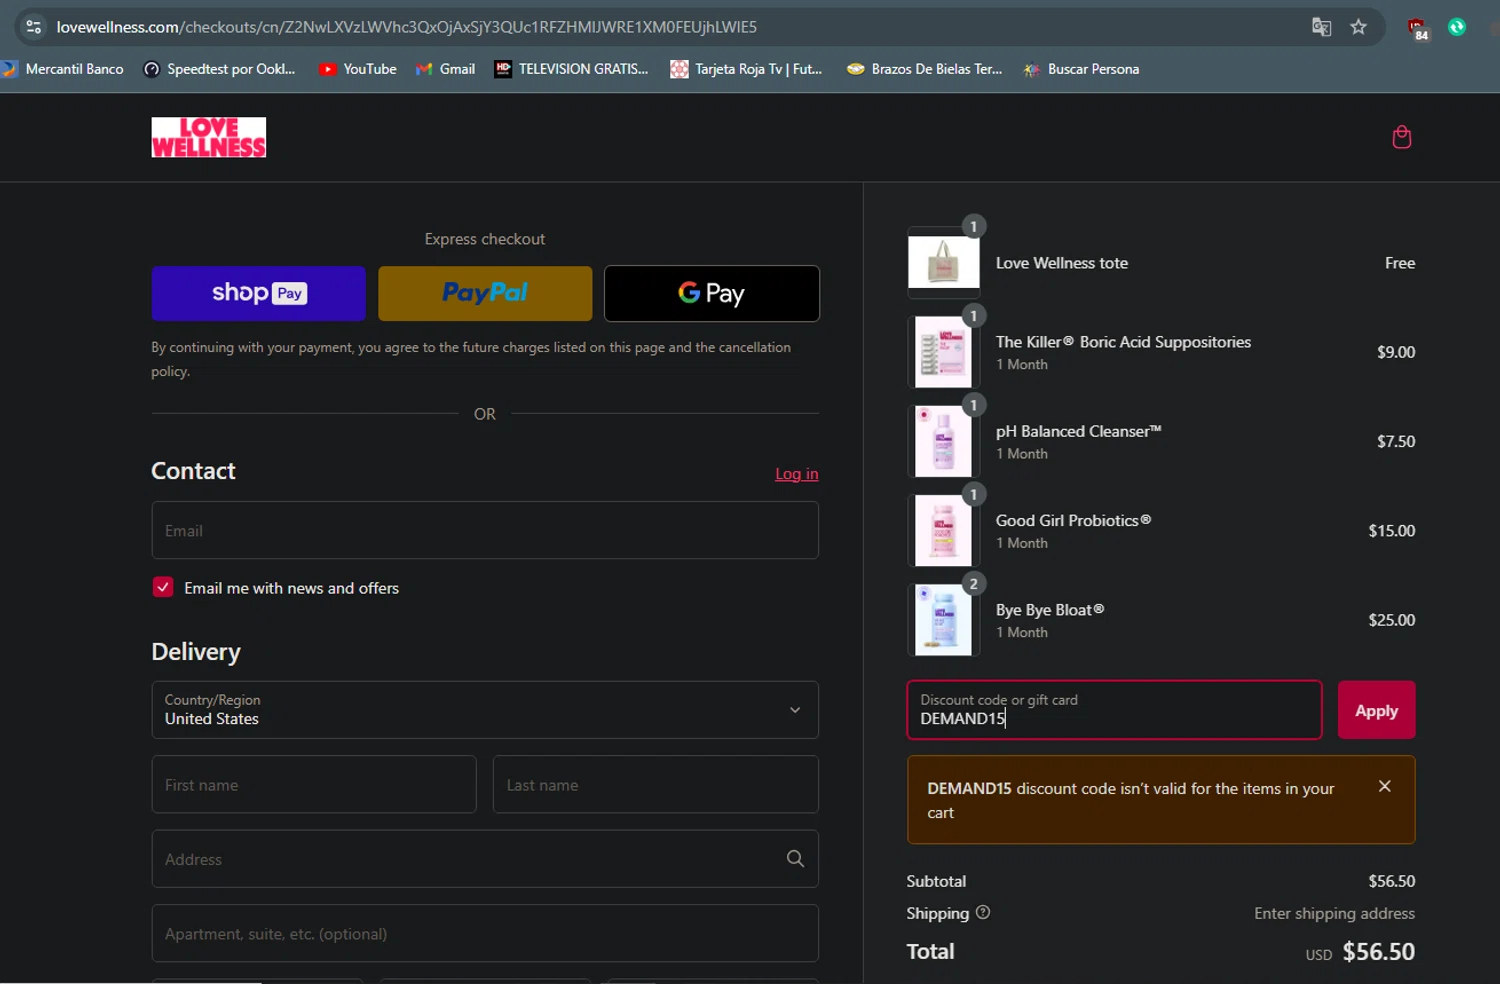Screen dimensions: 1500x984
Task: Apply the discount code
Action: (1376, 710)
